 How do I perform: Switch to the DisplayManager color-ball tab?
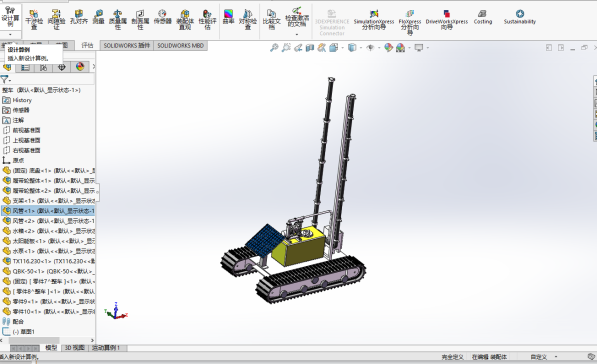(80, 67)
